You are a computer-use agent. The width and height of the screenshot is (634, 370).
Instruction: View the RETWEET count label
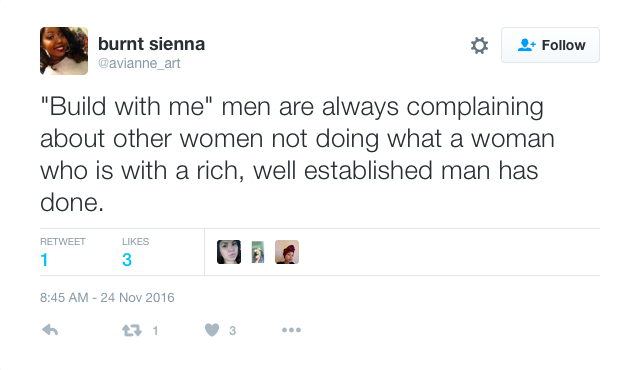[63, 241]
